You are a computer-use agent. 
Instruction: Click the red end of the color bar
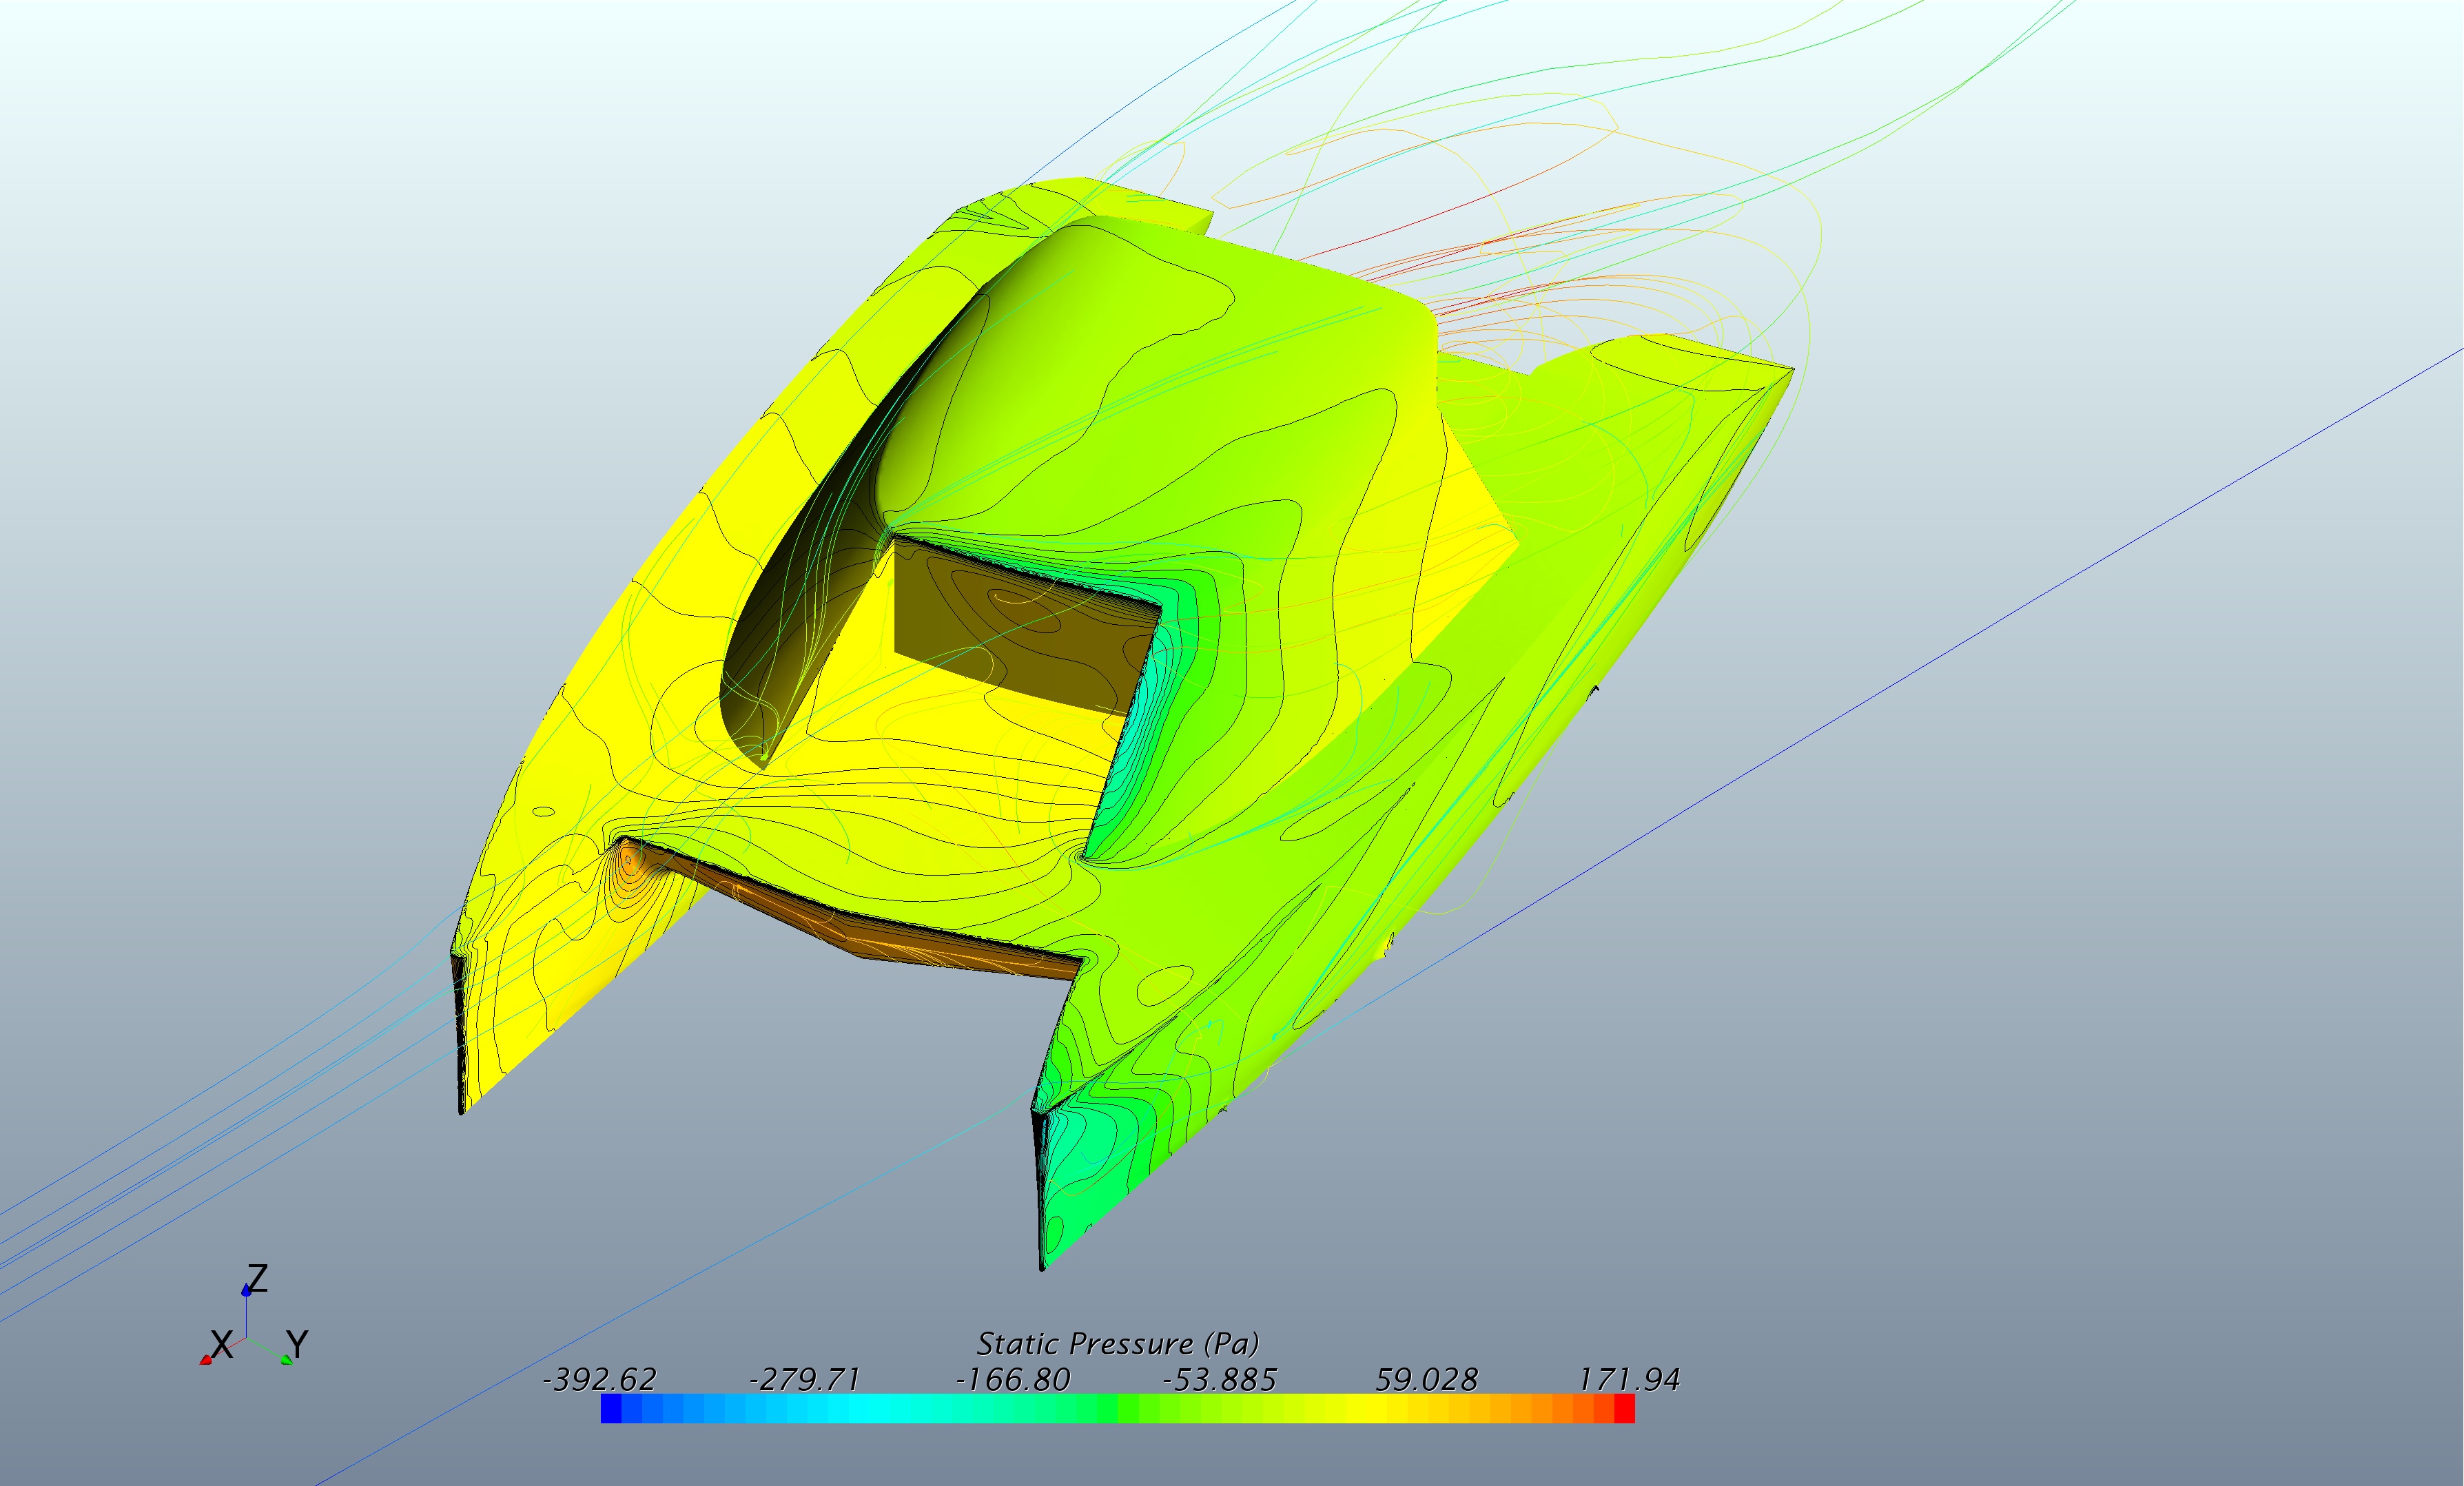[x=1624, y=1408]
